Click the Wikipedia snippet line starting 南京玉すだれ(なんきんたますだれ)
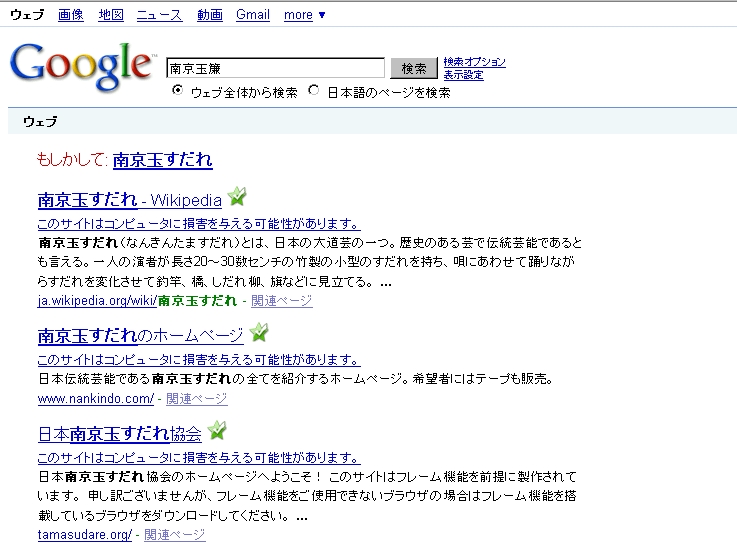This screenshot has width=737, height=551. tap(310, 243)
